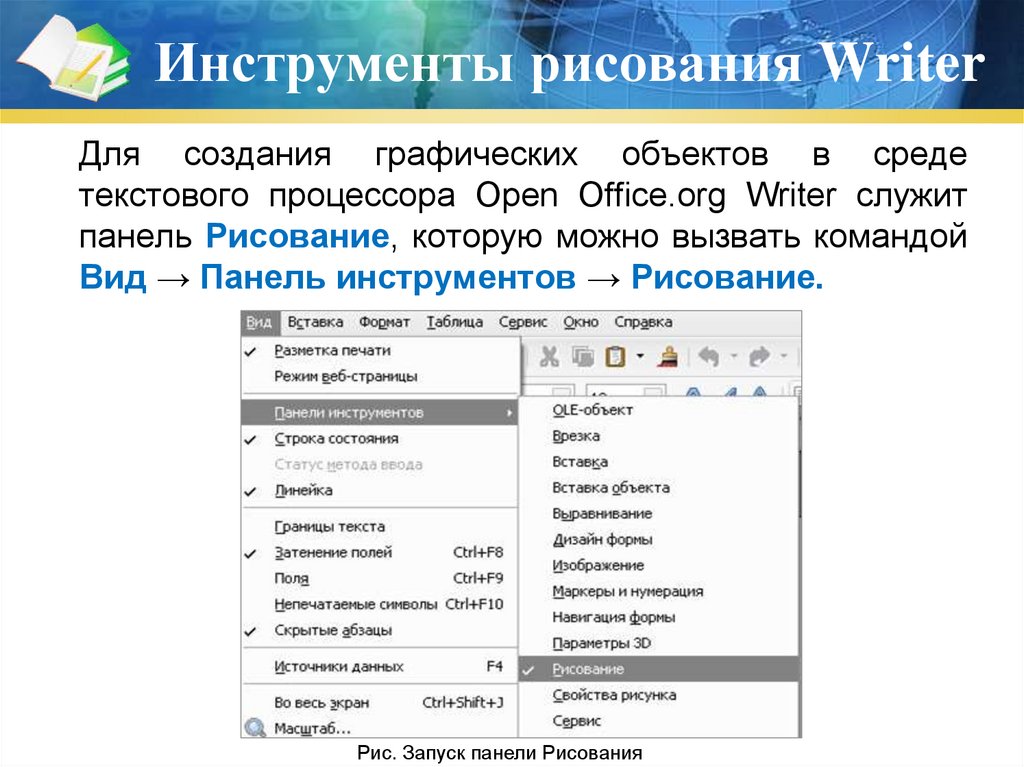
Task: Open the Формат menu
Action: point(385,322)
